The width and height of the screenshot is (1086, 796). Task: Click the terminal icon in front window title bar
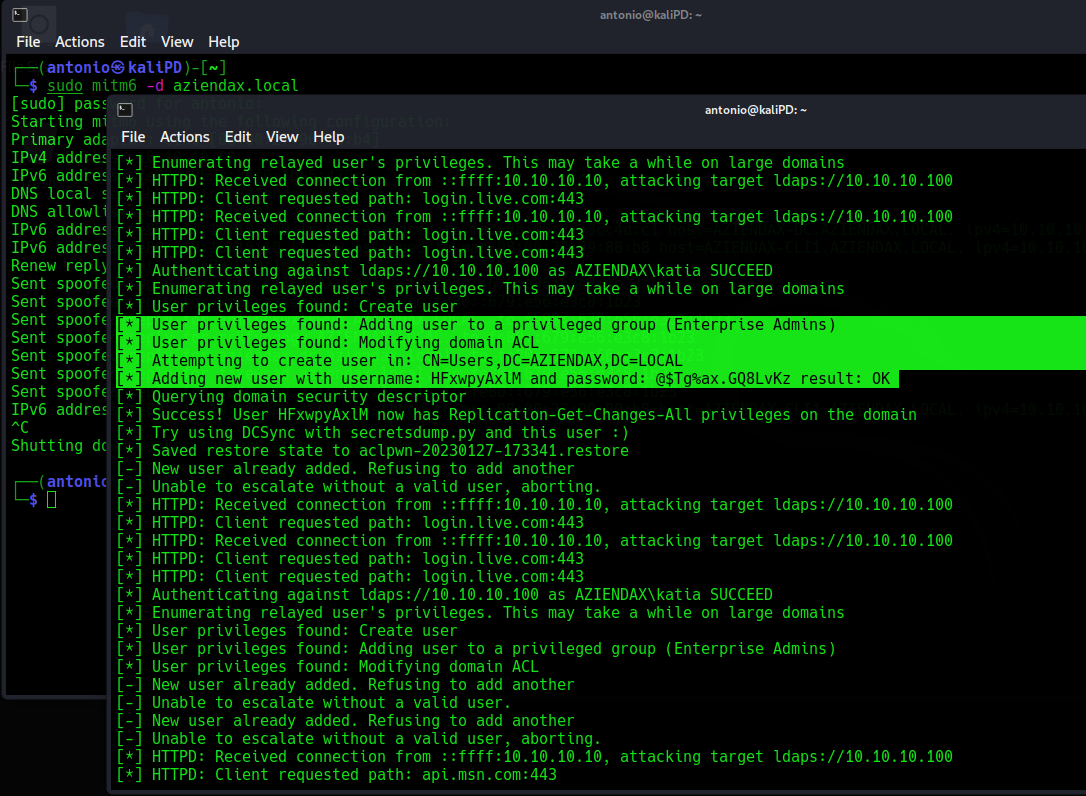125,110
